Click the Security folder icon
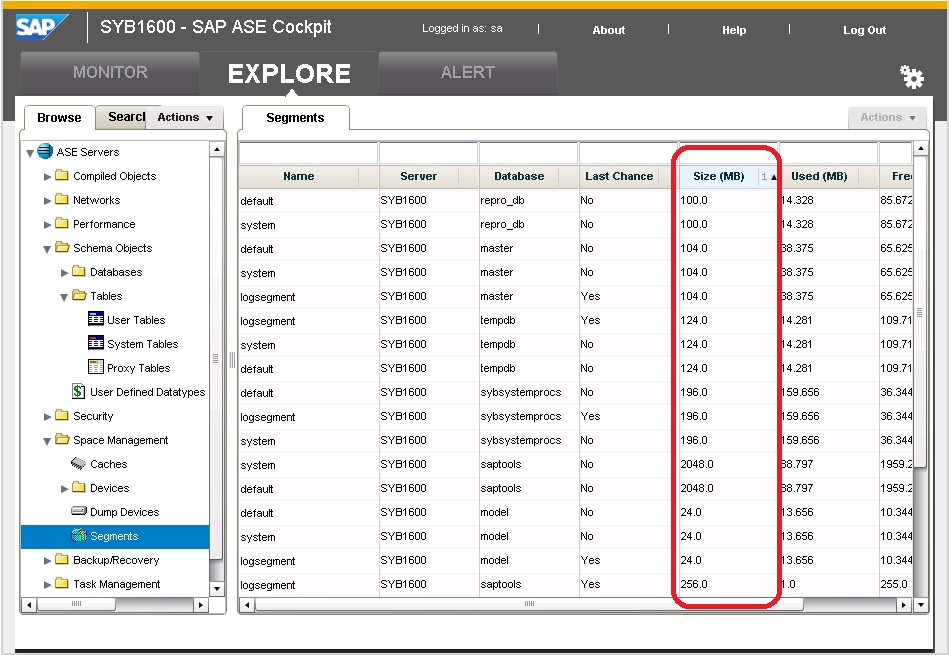949x655 pixels. tap(62, 415)
